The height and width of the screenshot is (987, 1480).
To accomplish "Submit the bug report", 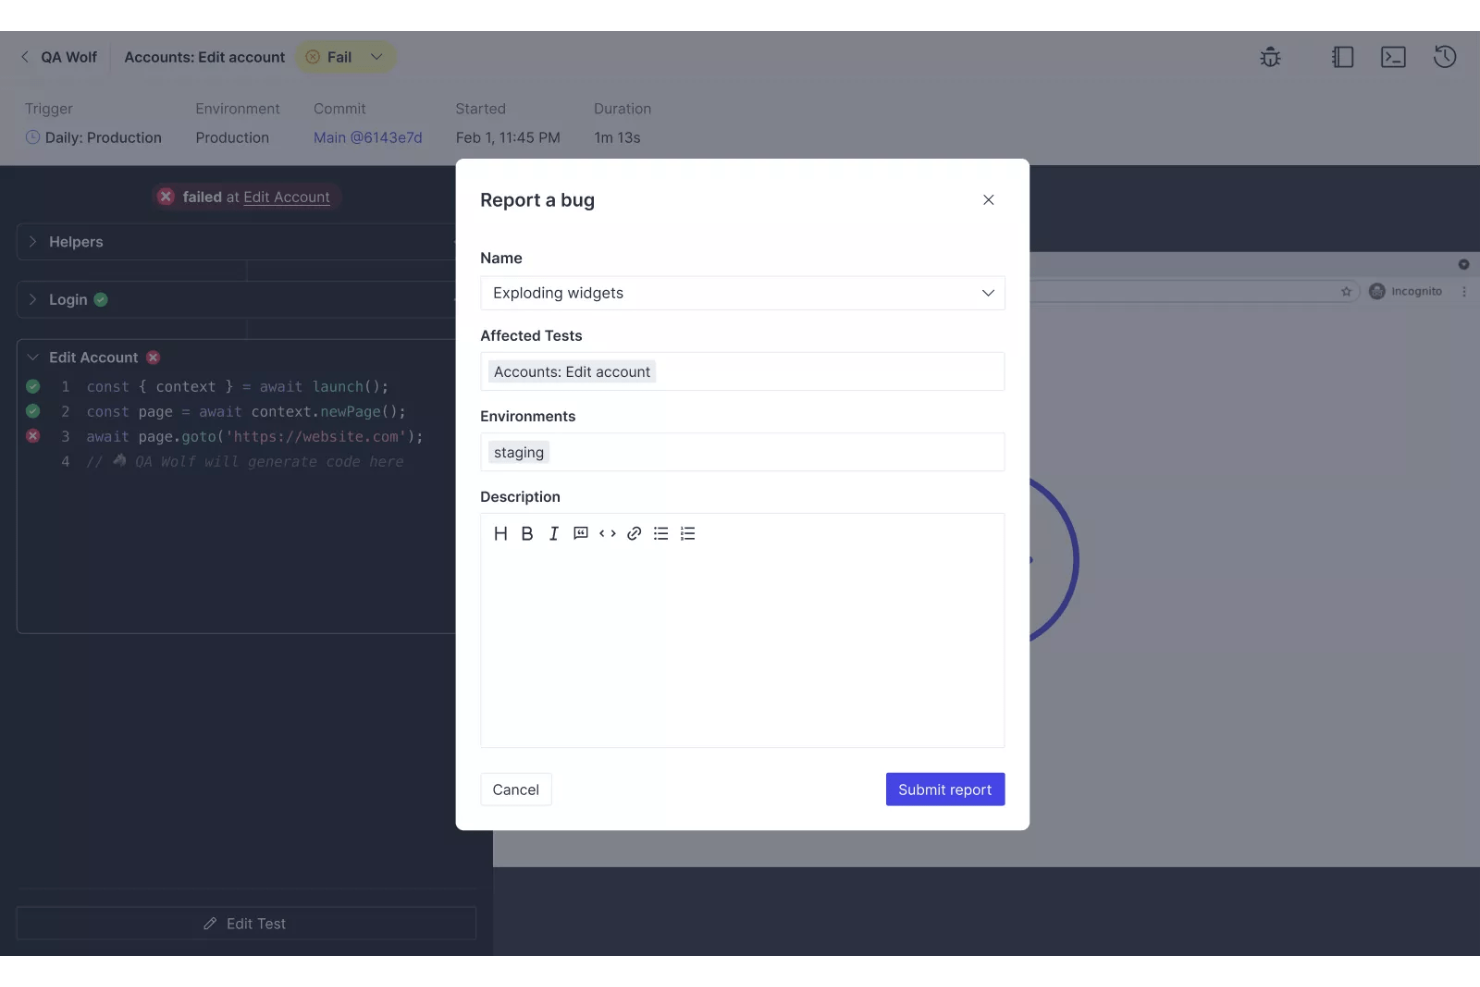I will [x=944, y=789].
